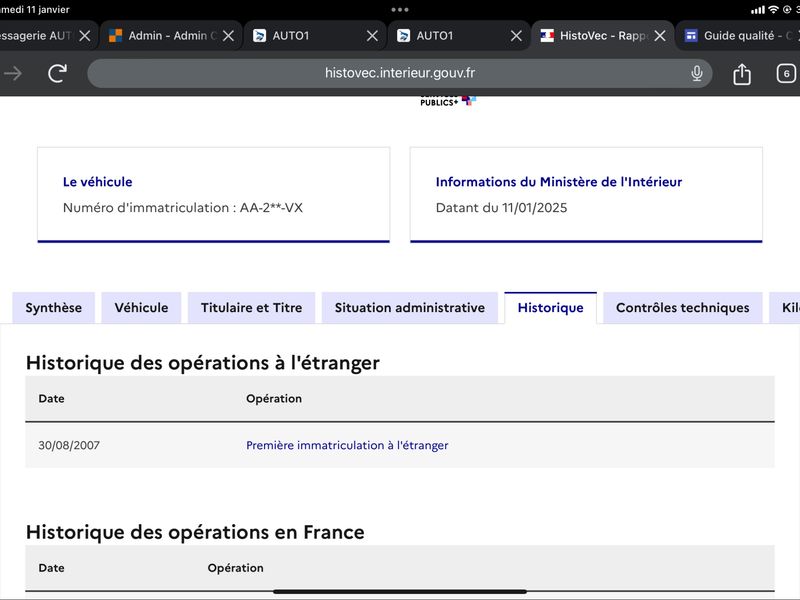Tap the address bar histovec.interieur.gouv.fr
Viewport: 800px width, 600px height.
tap(399, 73)
